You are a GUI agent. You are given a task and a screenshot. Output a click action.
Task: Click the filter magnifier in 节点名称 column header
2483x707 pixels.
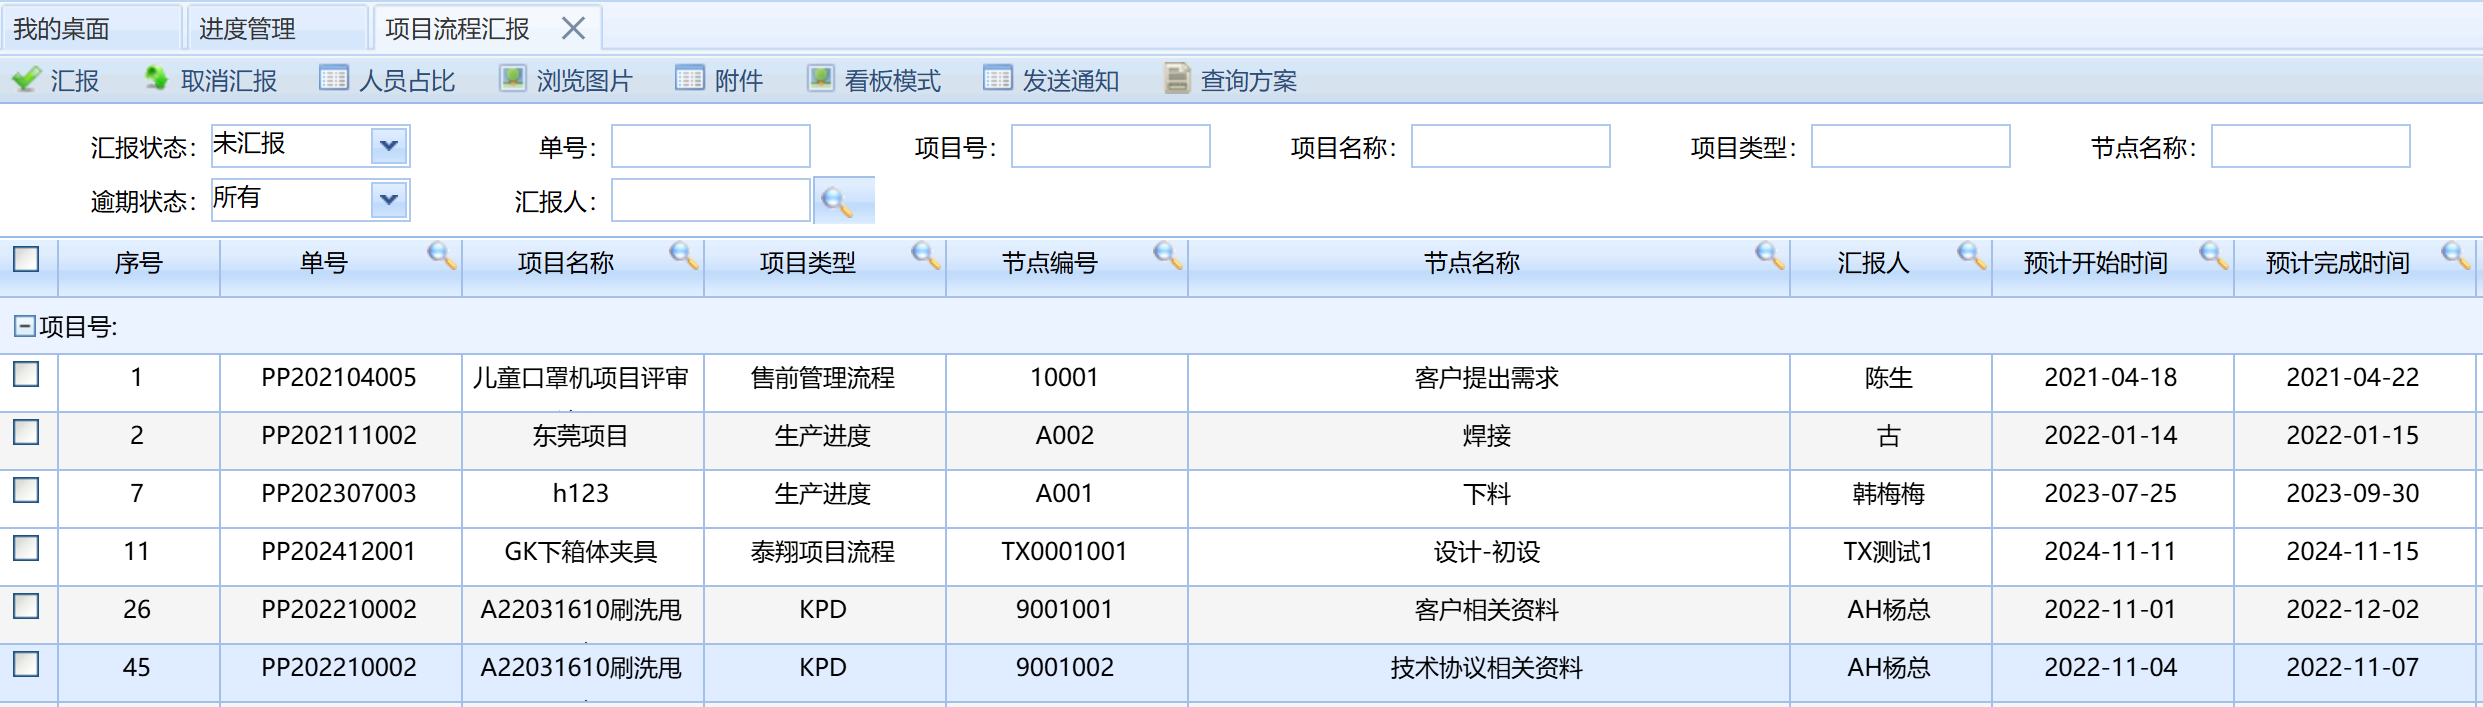point(1768,256)
